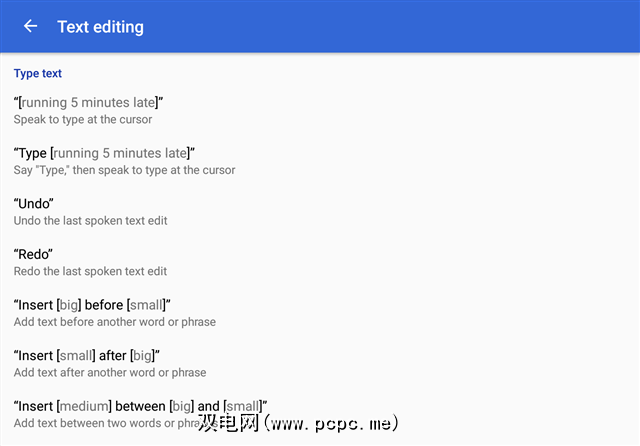Screen dimensions: 640x446
Task: Open the "Insert [big] before [small]" command
Action: 93,304
